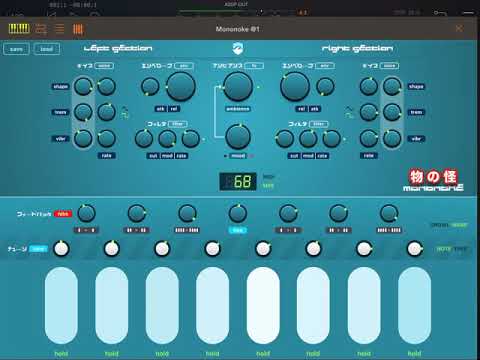
Task: Select upper waveform icon in left section
Action: coord(125,109)
